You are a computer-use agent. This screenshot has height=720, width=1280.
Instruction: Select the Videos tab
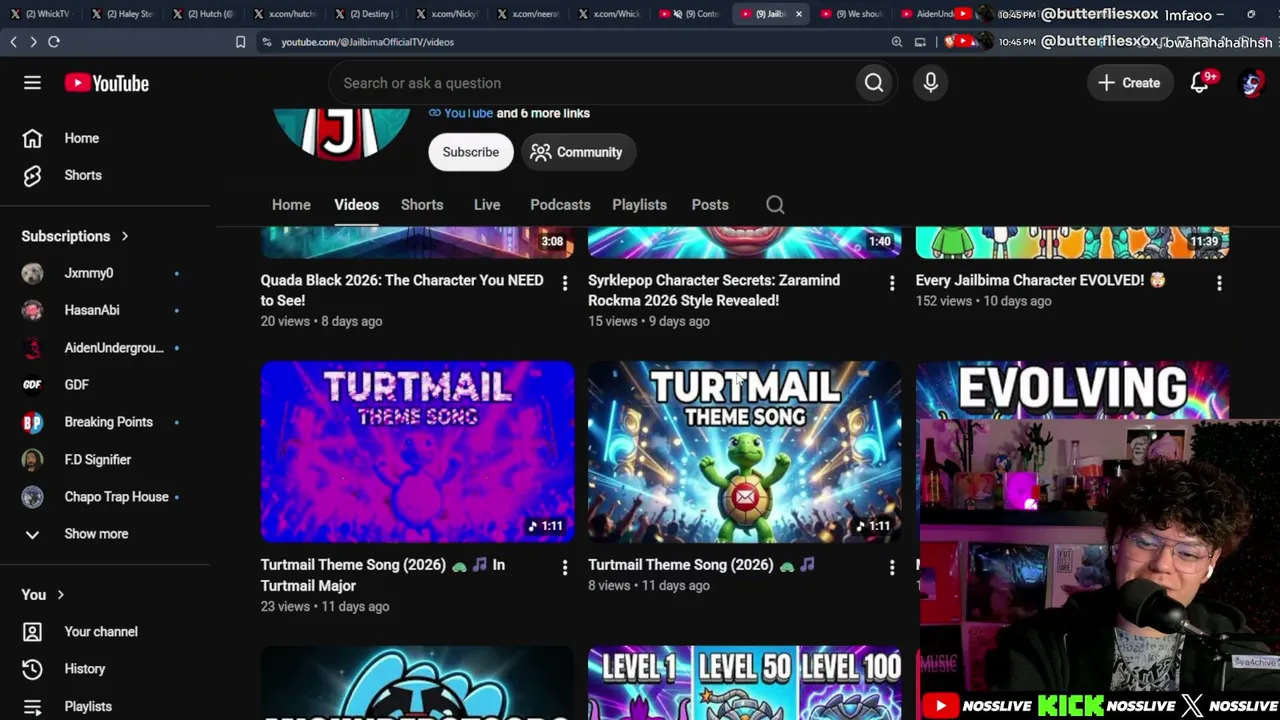coord(356,205)
